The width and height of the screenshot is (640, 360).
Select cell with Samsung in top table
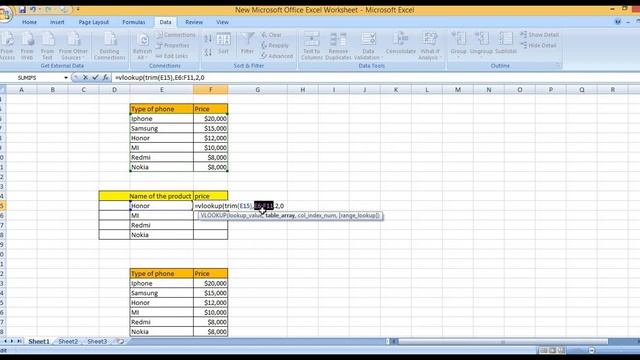(x=162, y=128)
